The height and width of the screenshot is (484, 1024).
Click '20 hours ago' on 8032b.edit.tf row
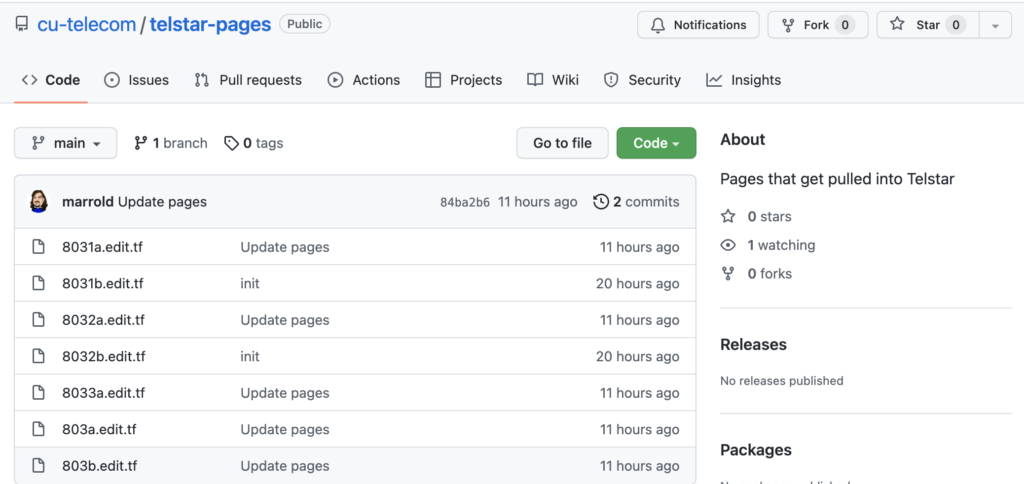(x=637, y=357)
